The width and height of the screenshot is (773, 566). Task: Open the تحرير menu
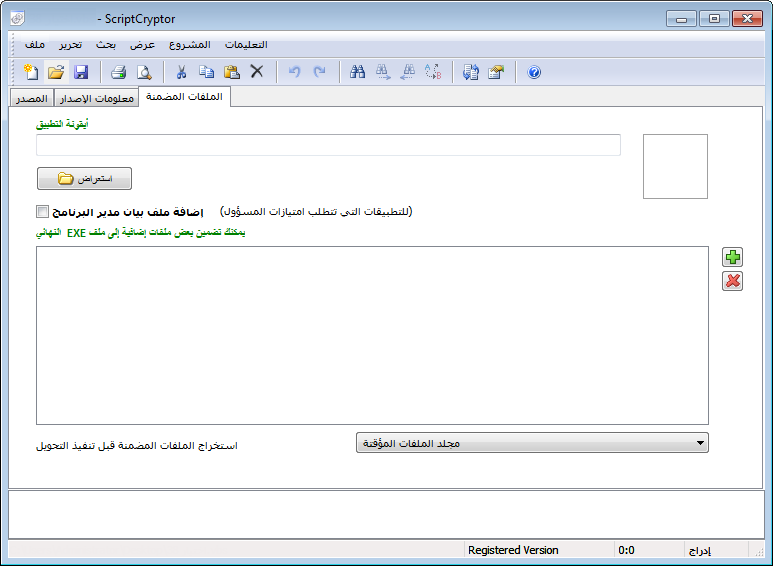point(70,45)
